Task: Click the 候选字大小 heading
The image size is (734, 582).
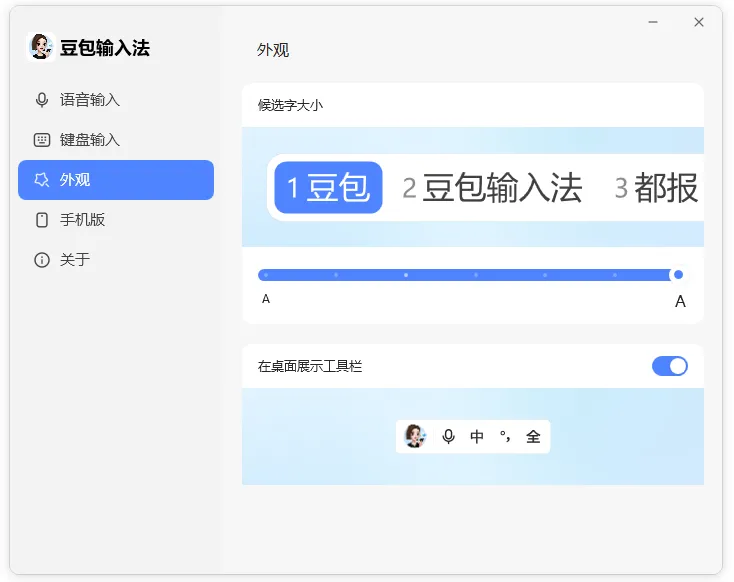Action: pos(290,105)
